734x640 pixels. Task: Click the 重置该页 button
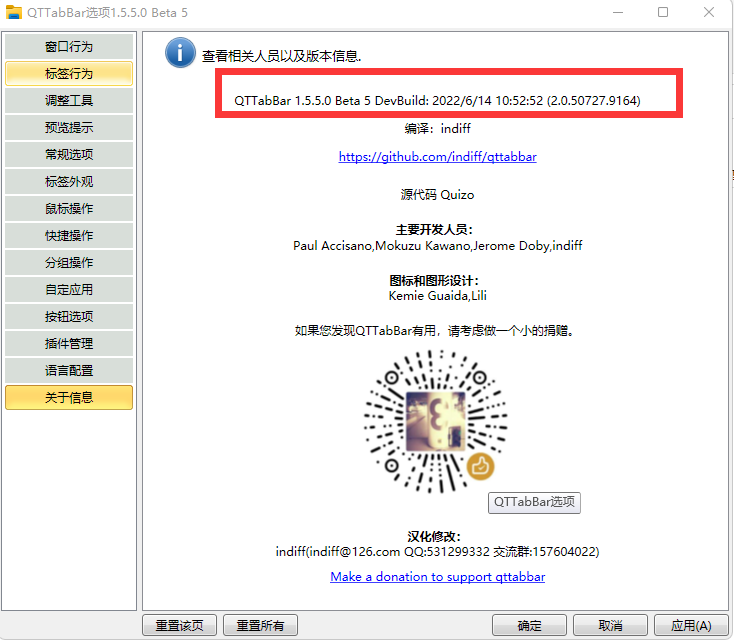click(179, 625)
